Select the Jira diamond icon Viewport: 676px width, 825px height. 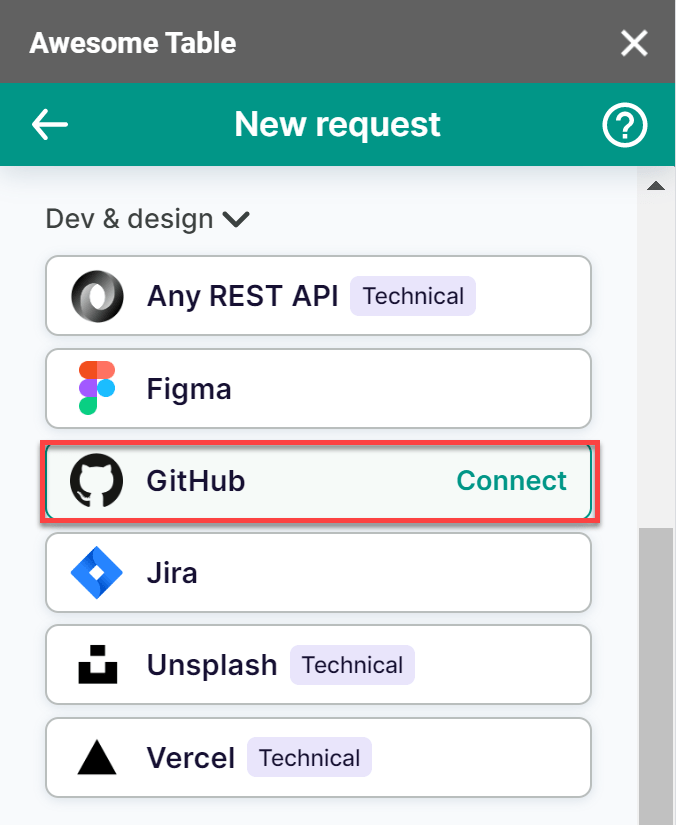click(95, 572)
